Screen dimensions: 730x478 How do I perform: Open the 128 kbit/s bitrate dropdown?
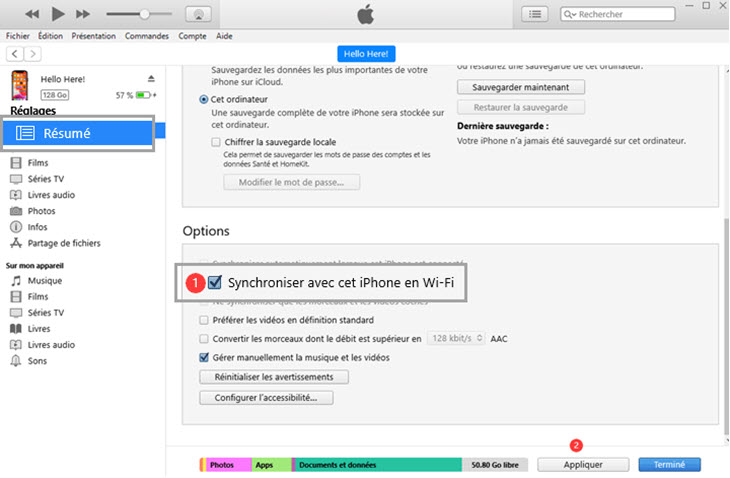456,338
